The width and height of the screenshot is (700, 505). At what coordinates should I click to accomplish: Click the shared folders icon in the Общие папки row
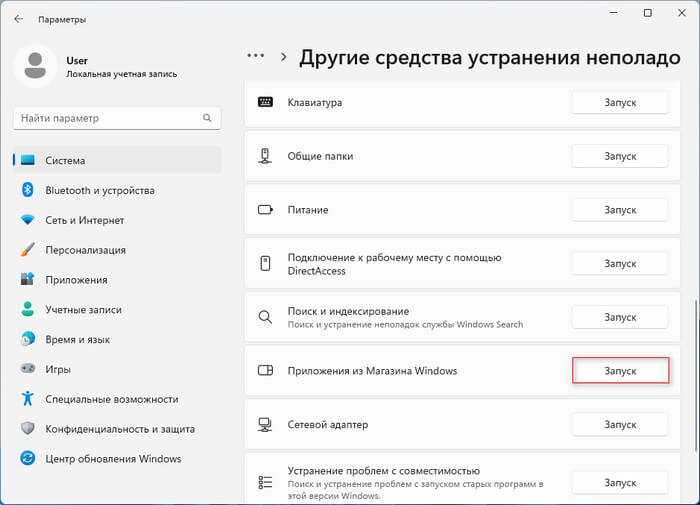tap(265, 156)
